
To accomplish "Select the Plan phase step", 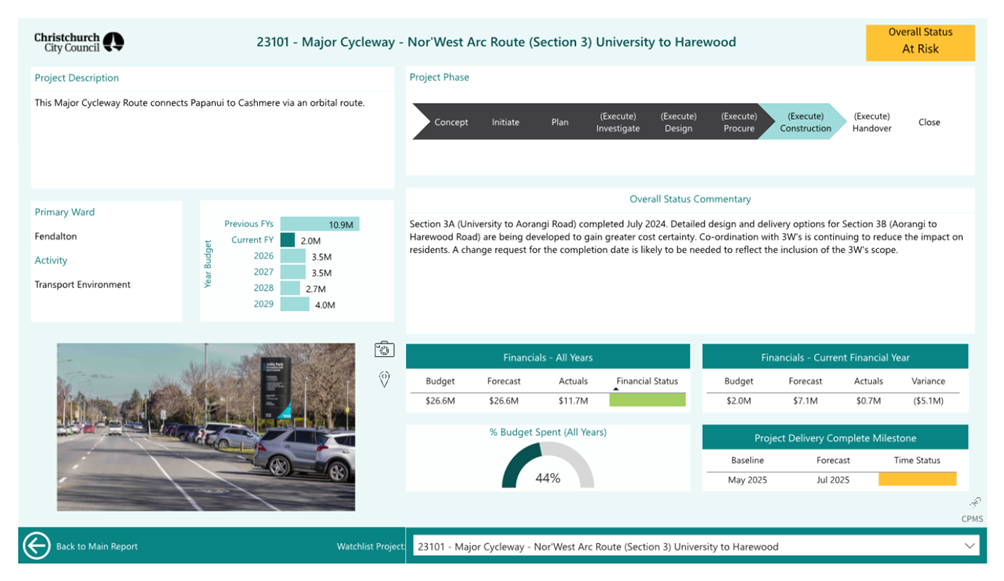I will [560, 122].
